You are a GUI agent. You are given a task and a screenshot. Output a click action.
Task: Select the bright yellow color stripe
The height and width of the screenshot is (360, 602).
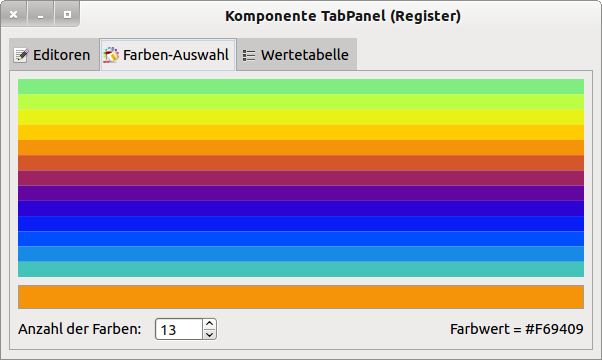[x=301, y=117]
